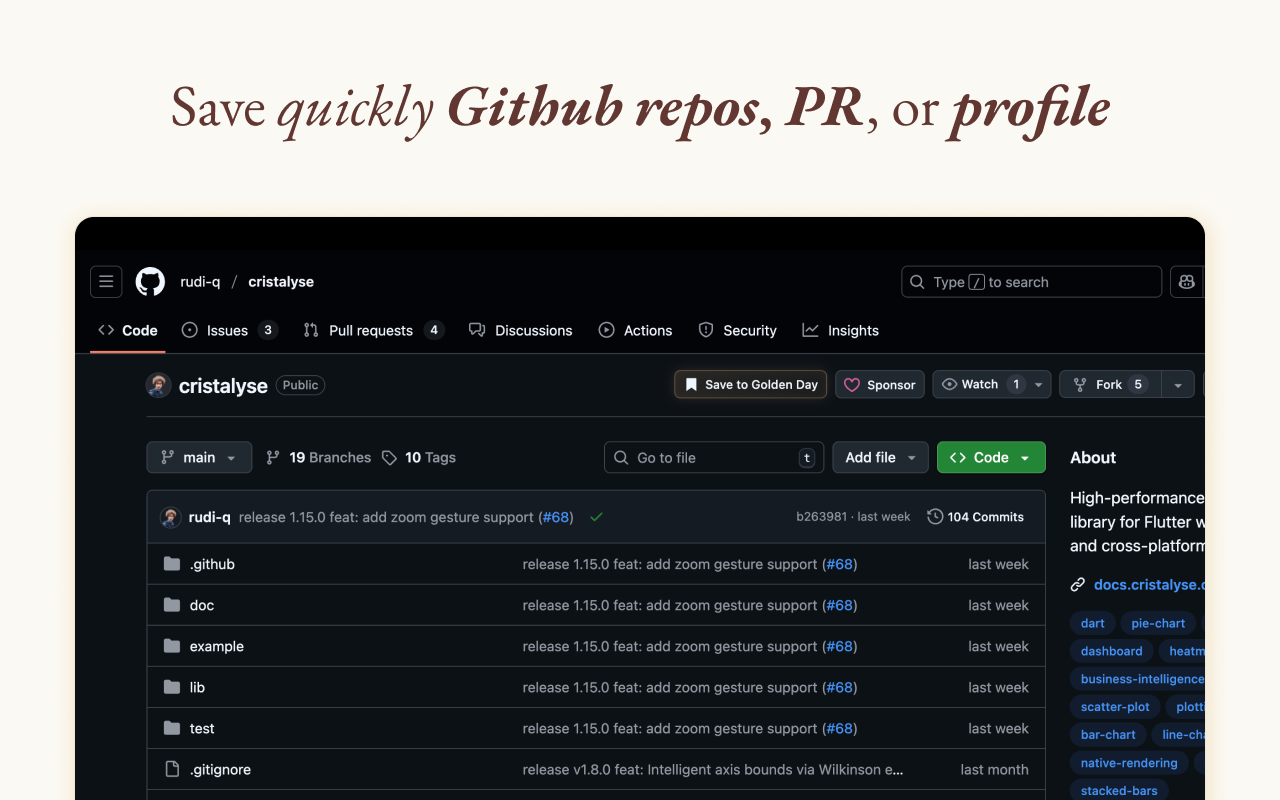Viewport: 1280px width, 800px height.
Task: Click the Type / to search field
Action: 1031,282
